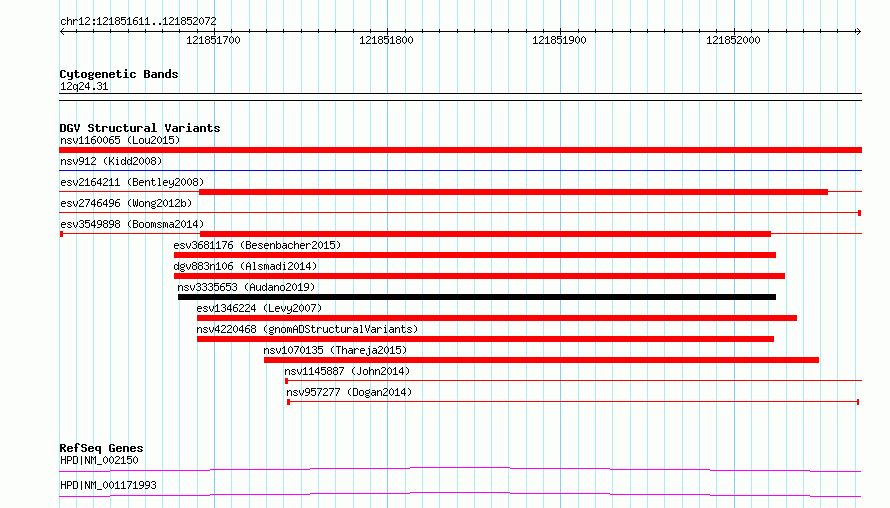Select variant label esv2164211 (Bentley2008)

[x=132, y=182]
